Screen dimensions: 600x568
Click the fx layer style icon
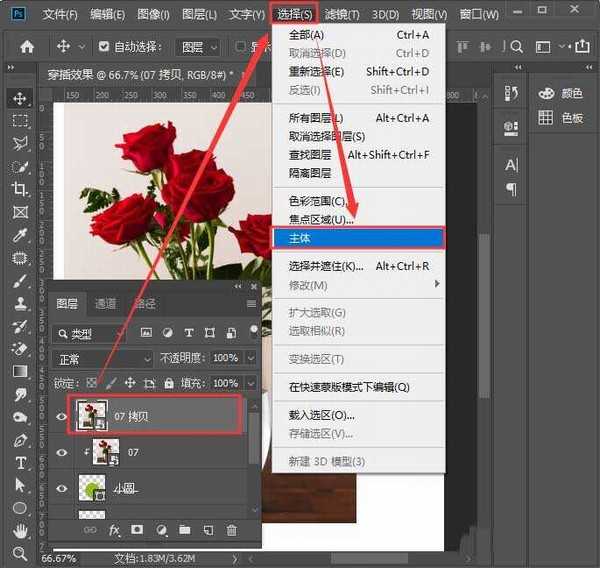point(114,530)
